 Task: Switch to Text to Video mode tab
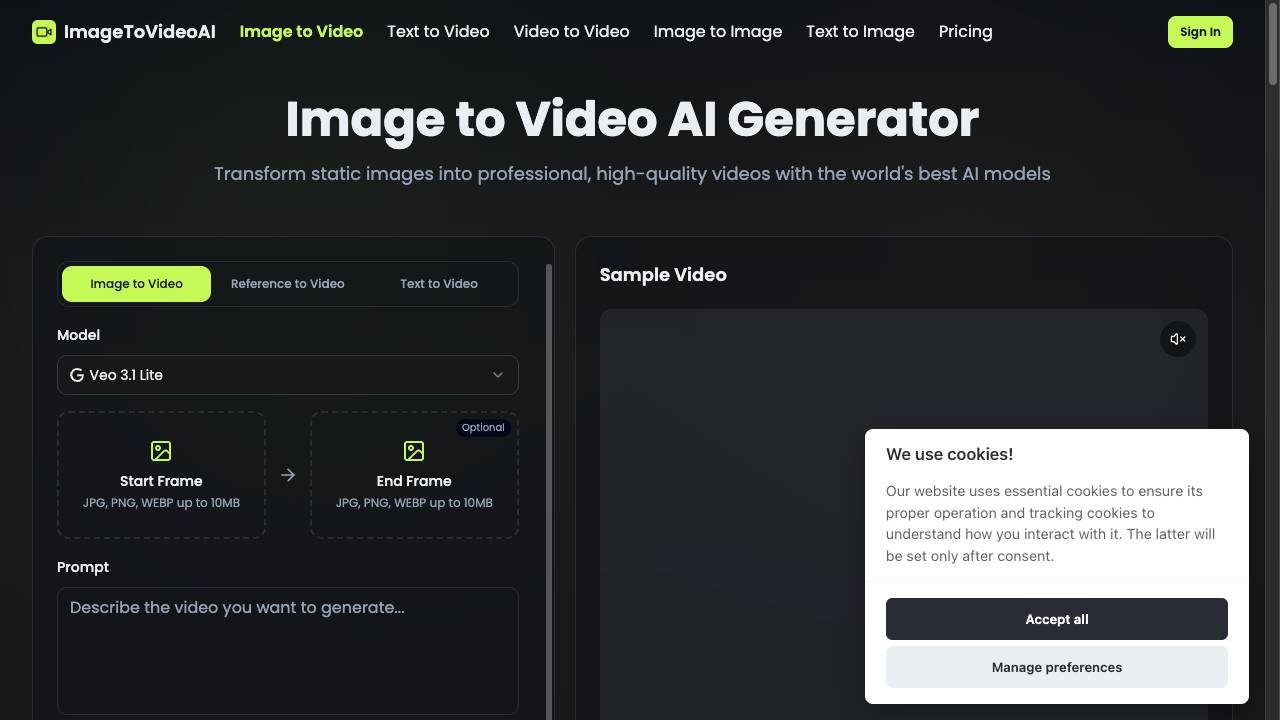(439, 284)
